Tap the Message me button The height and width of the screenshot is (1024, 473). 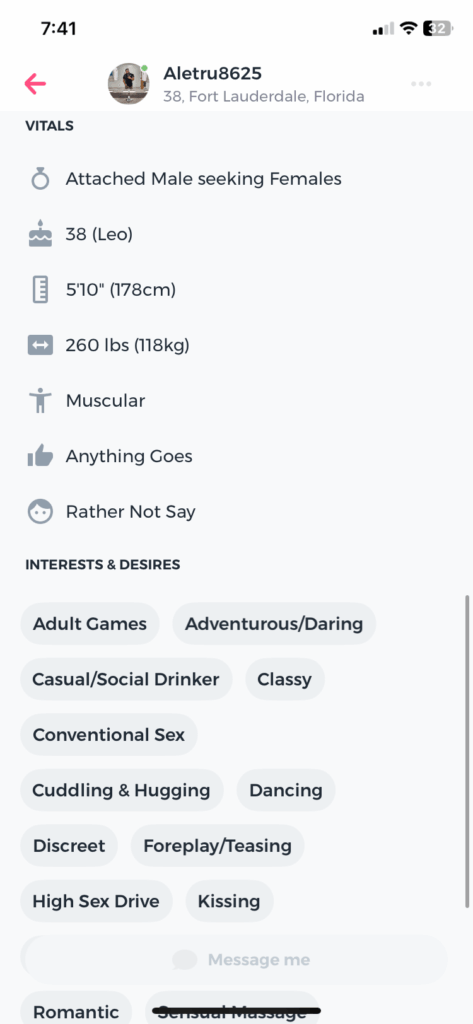click(x=235, y=959)
